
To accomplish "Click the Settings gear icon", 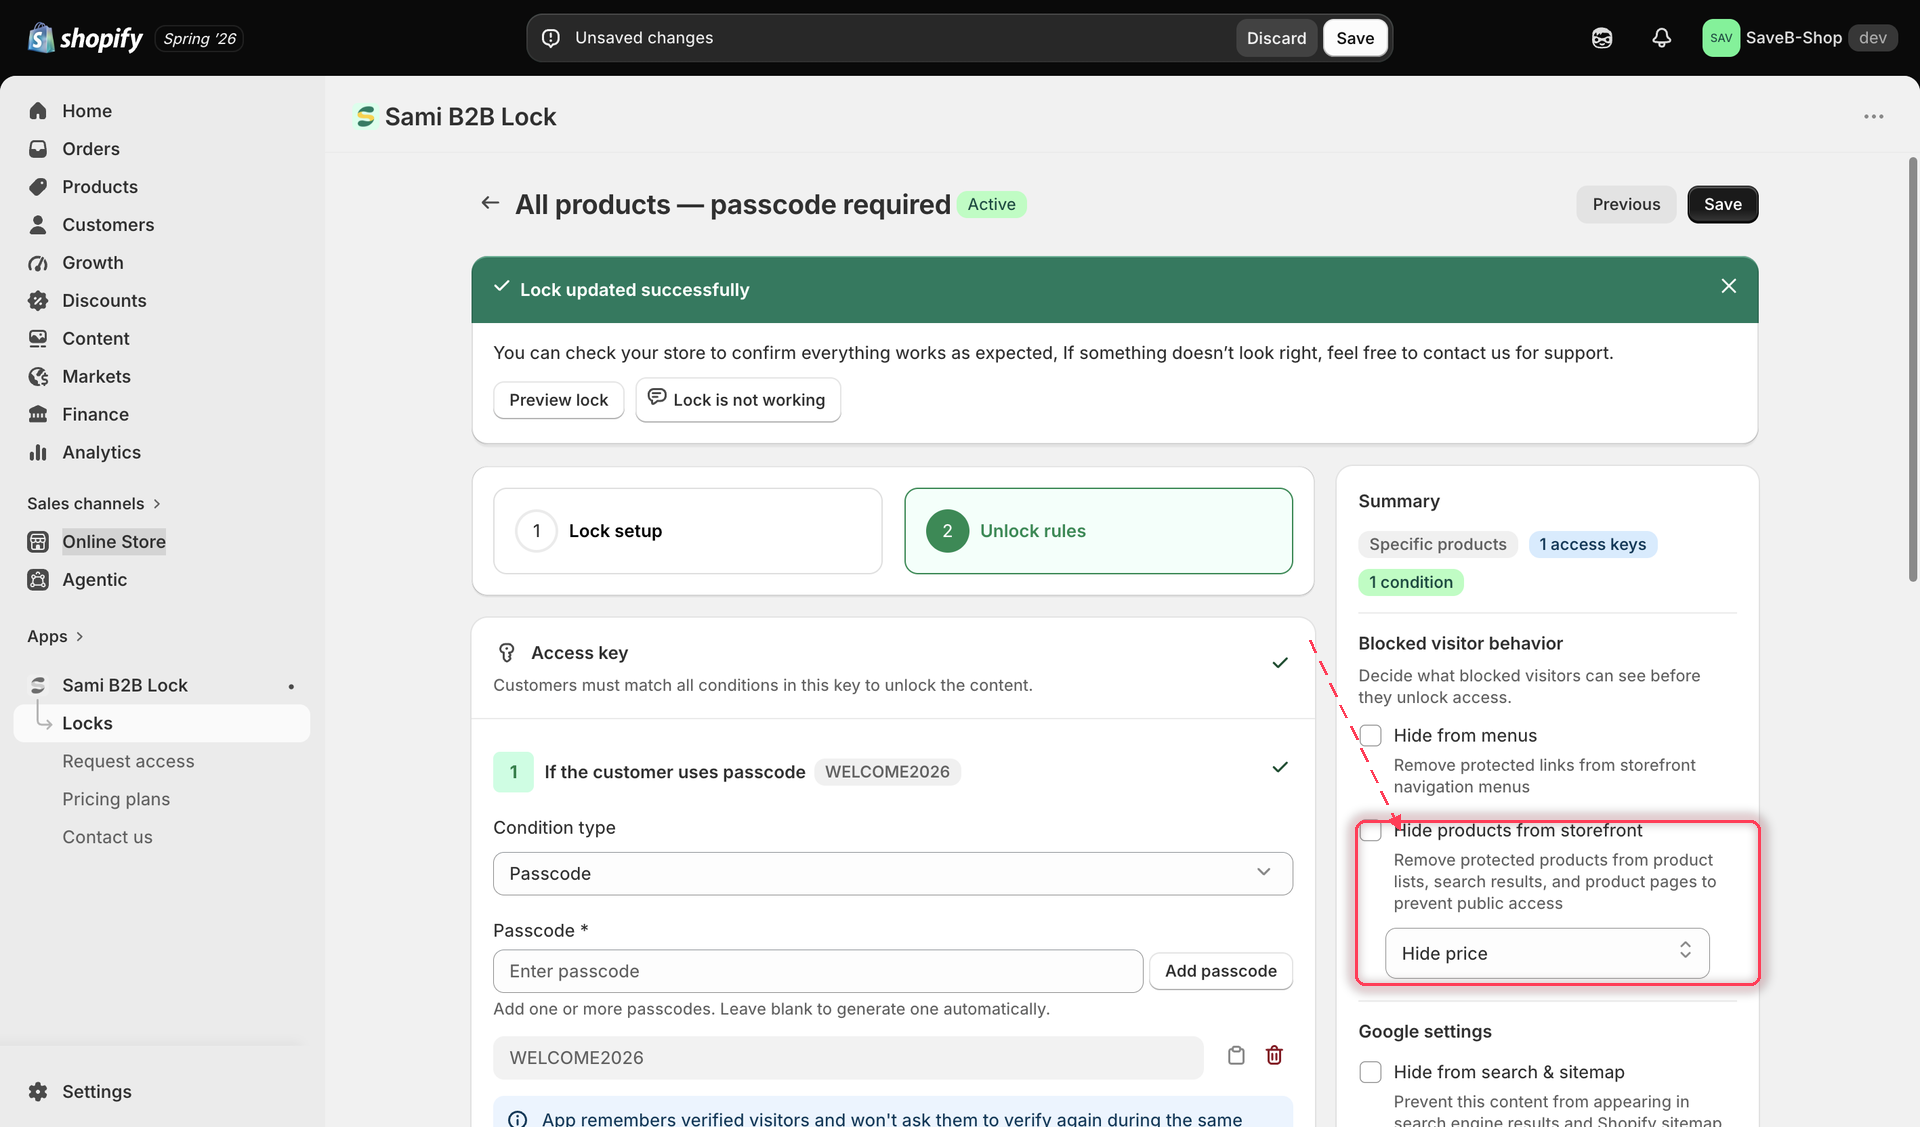I will [x=38, y=1092].
